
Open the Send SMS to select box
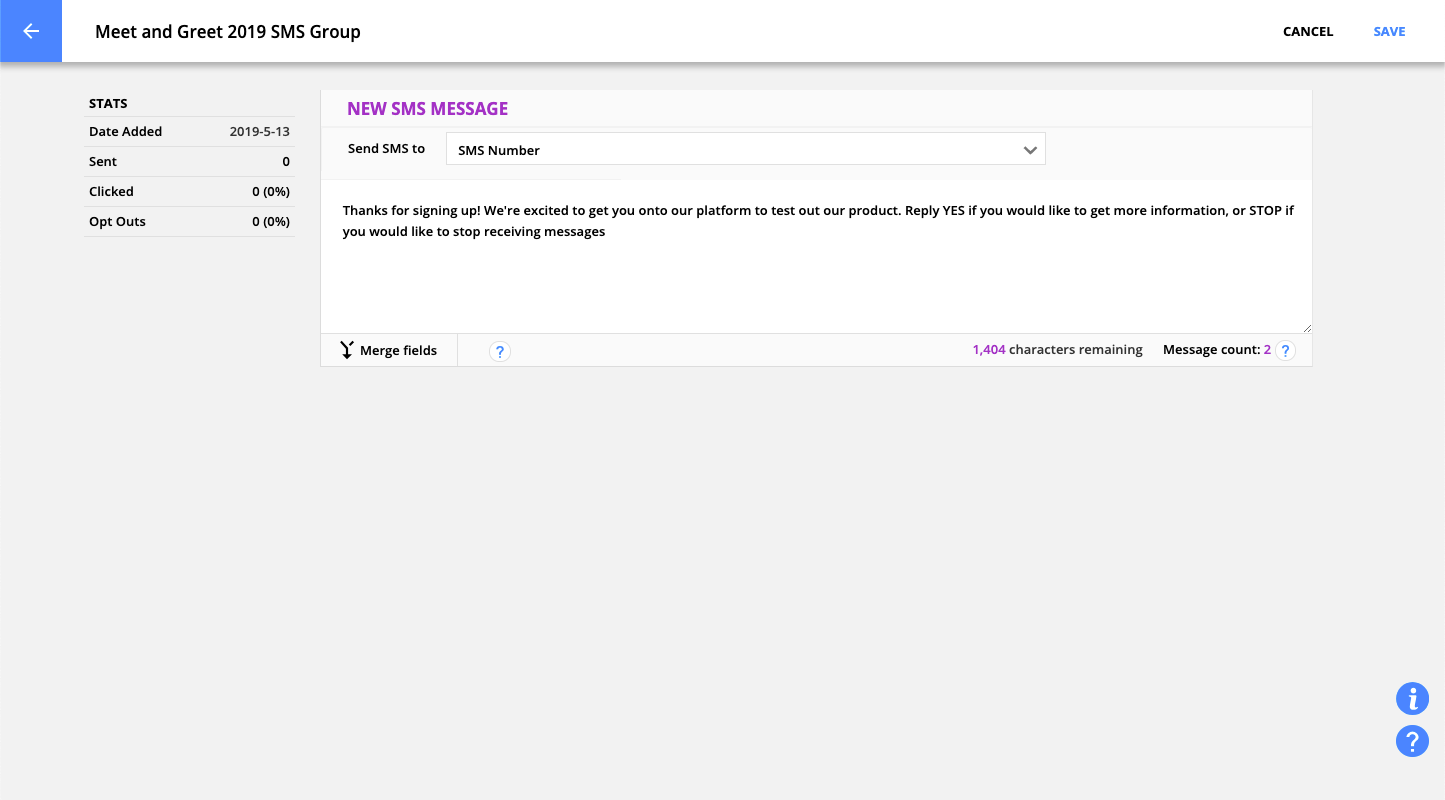745,150
